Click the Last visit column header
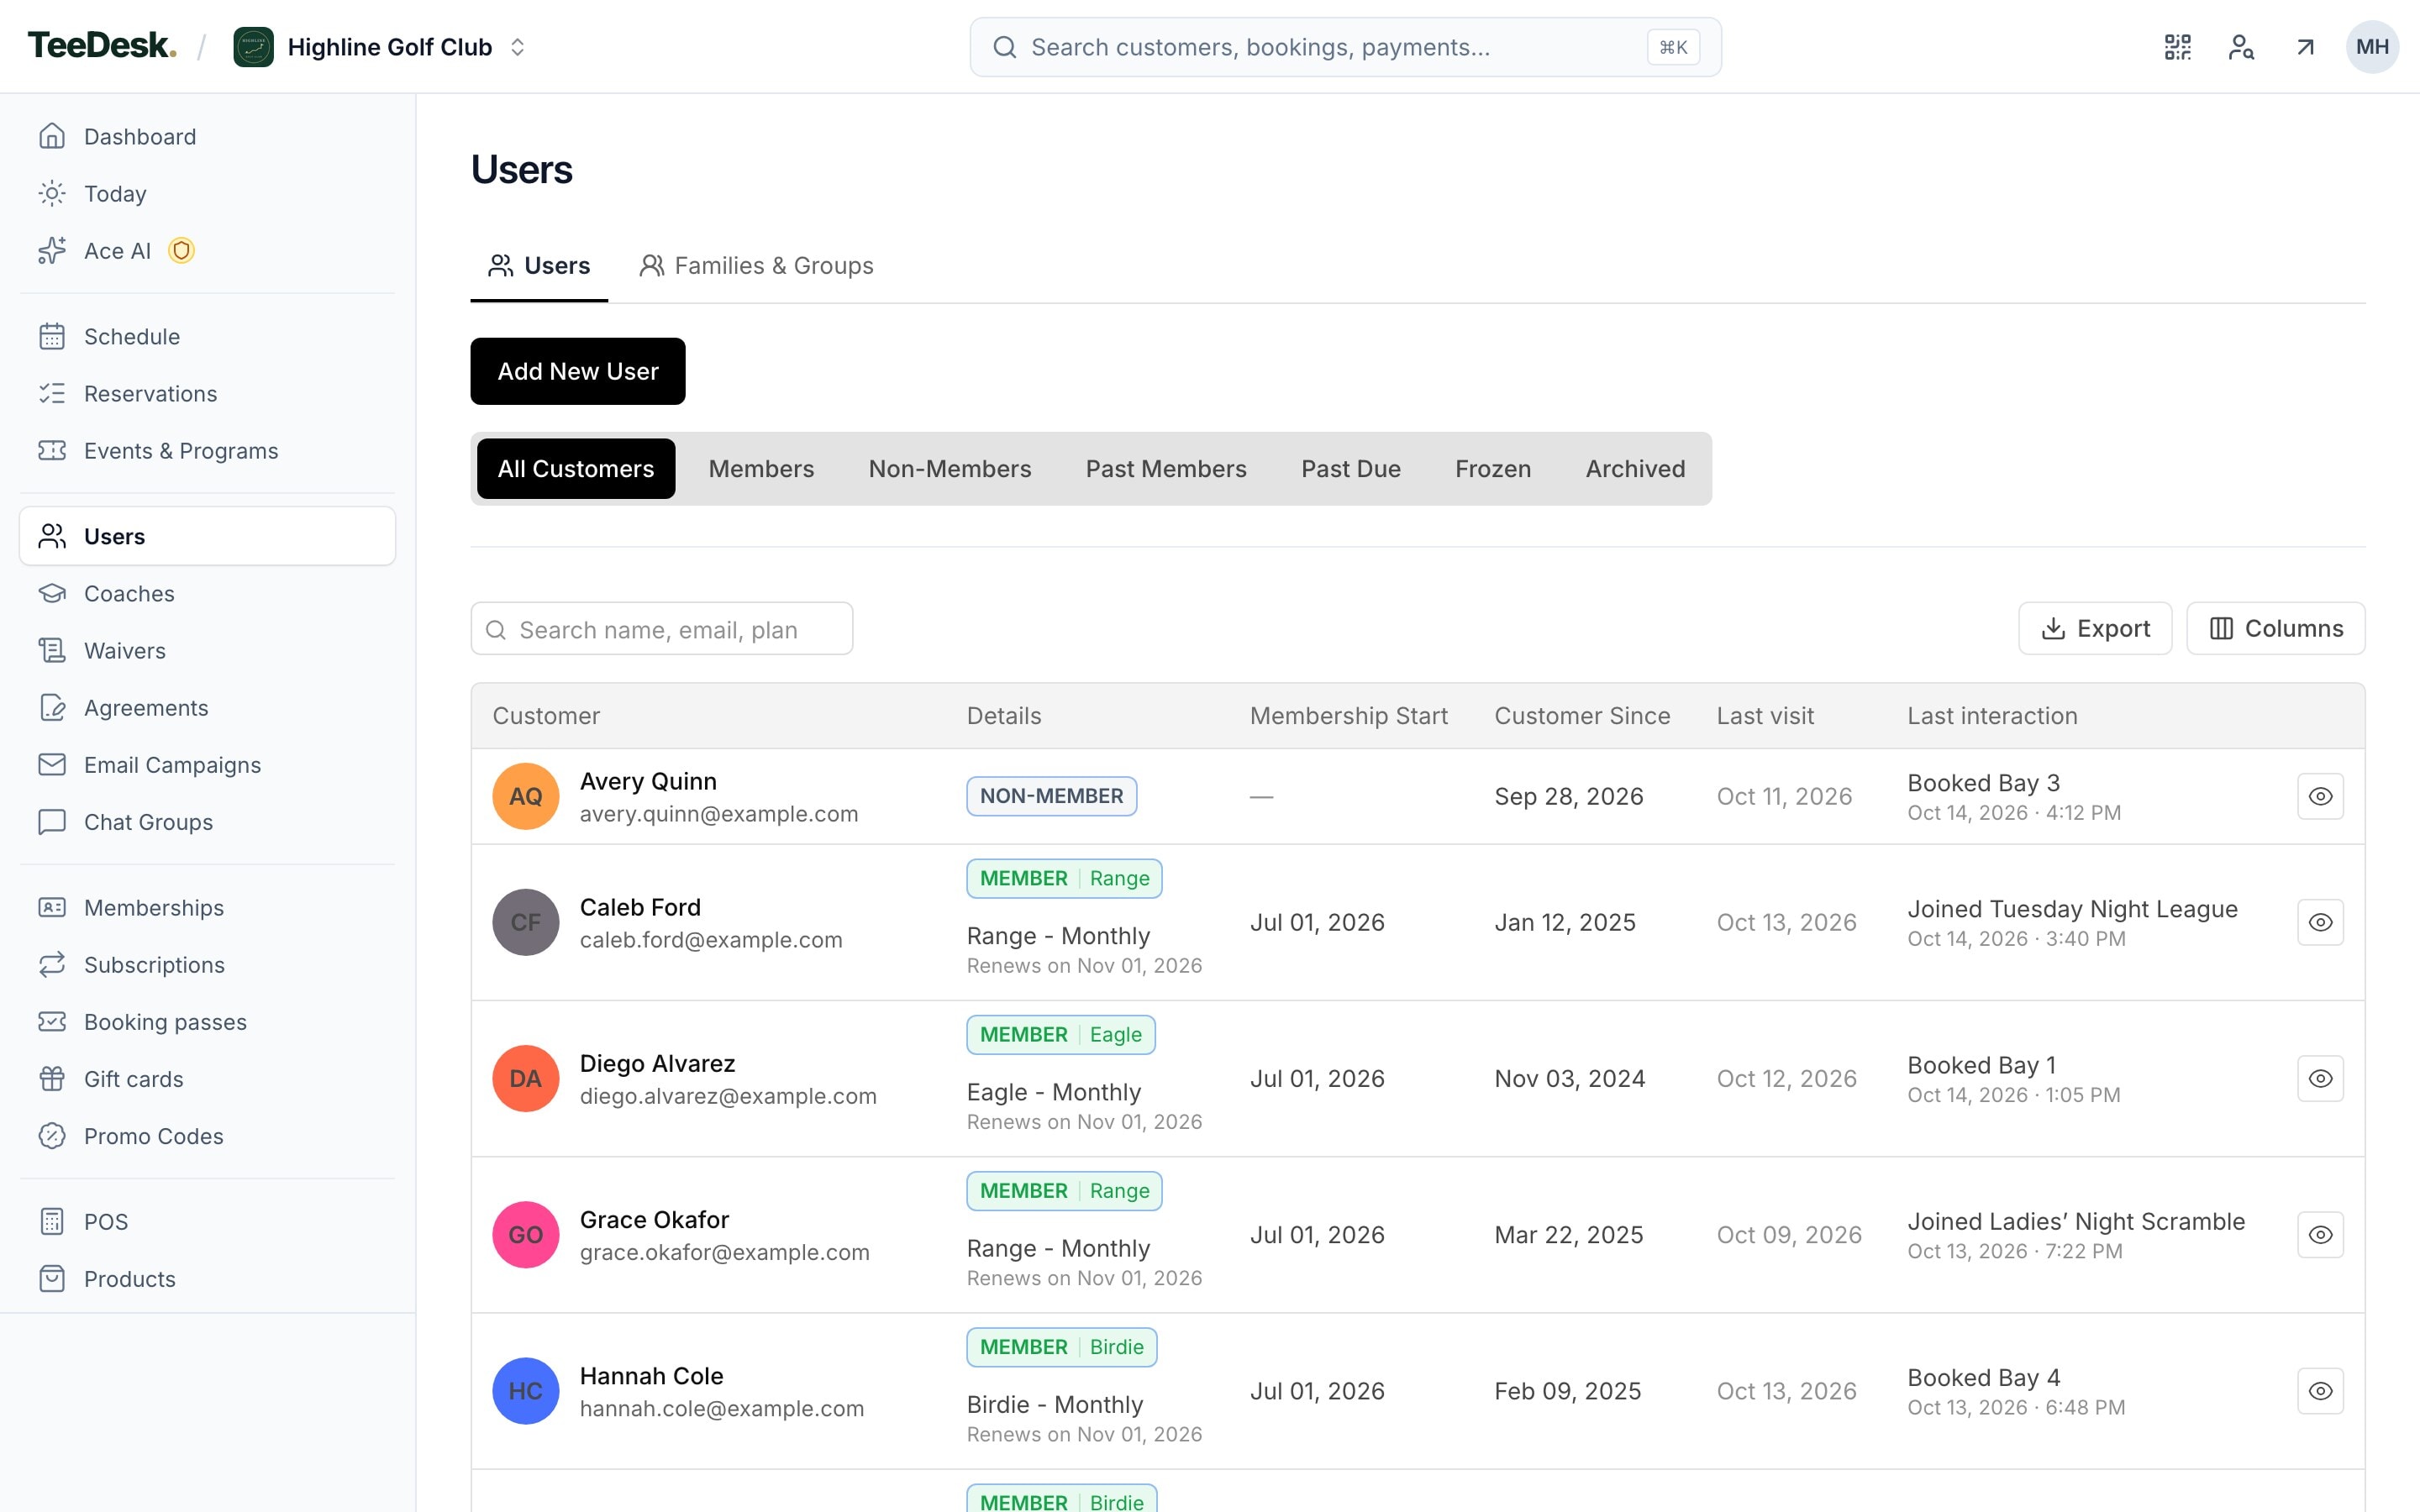Screen dimensions: 2420x1512 coord(1765,716)
